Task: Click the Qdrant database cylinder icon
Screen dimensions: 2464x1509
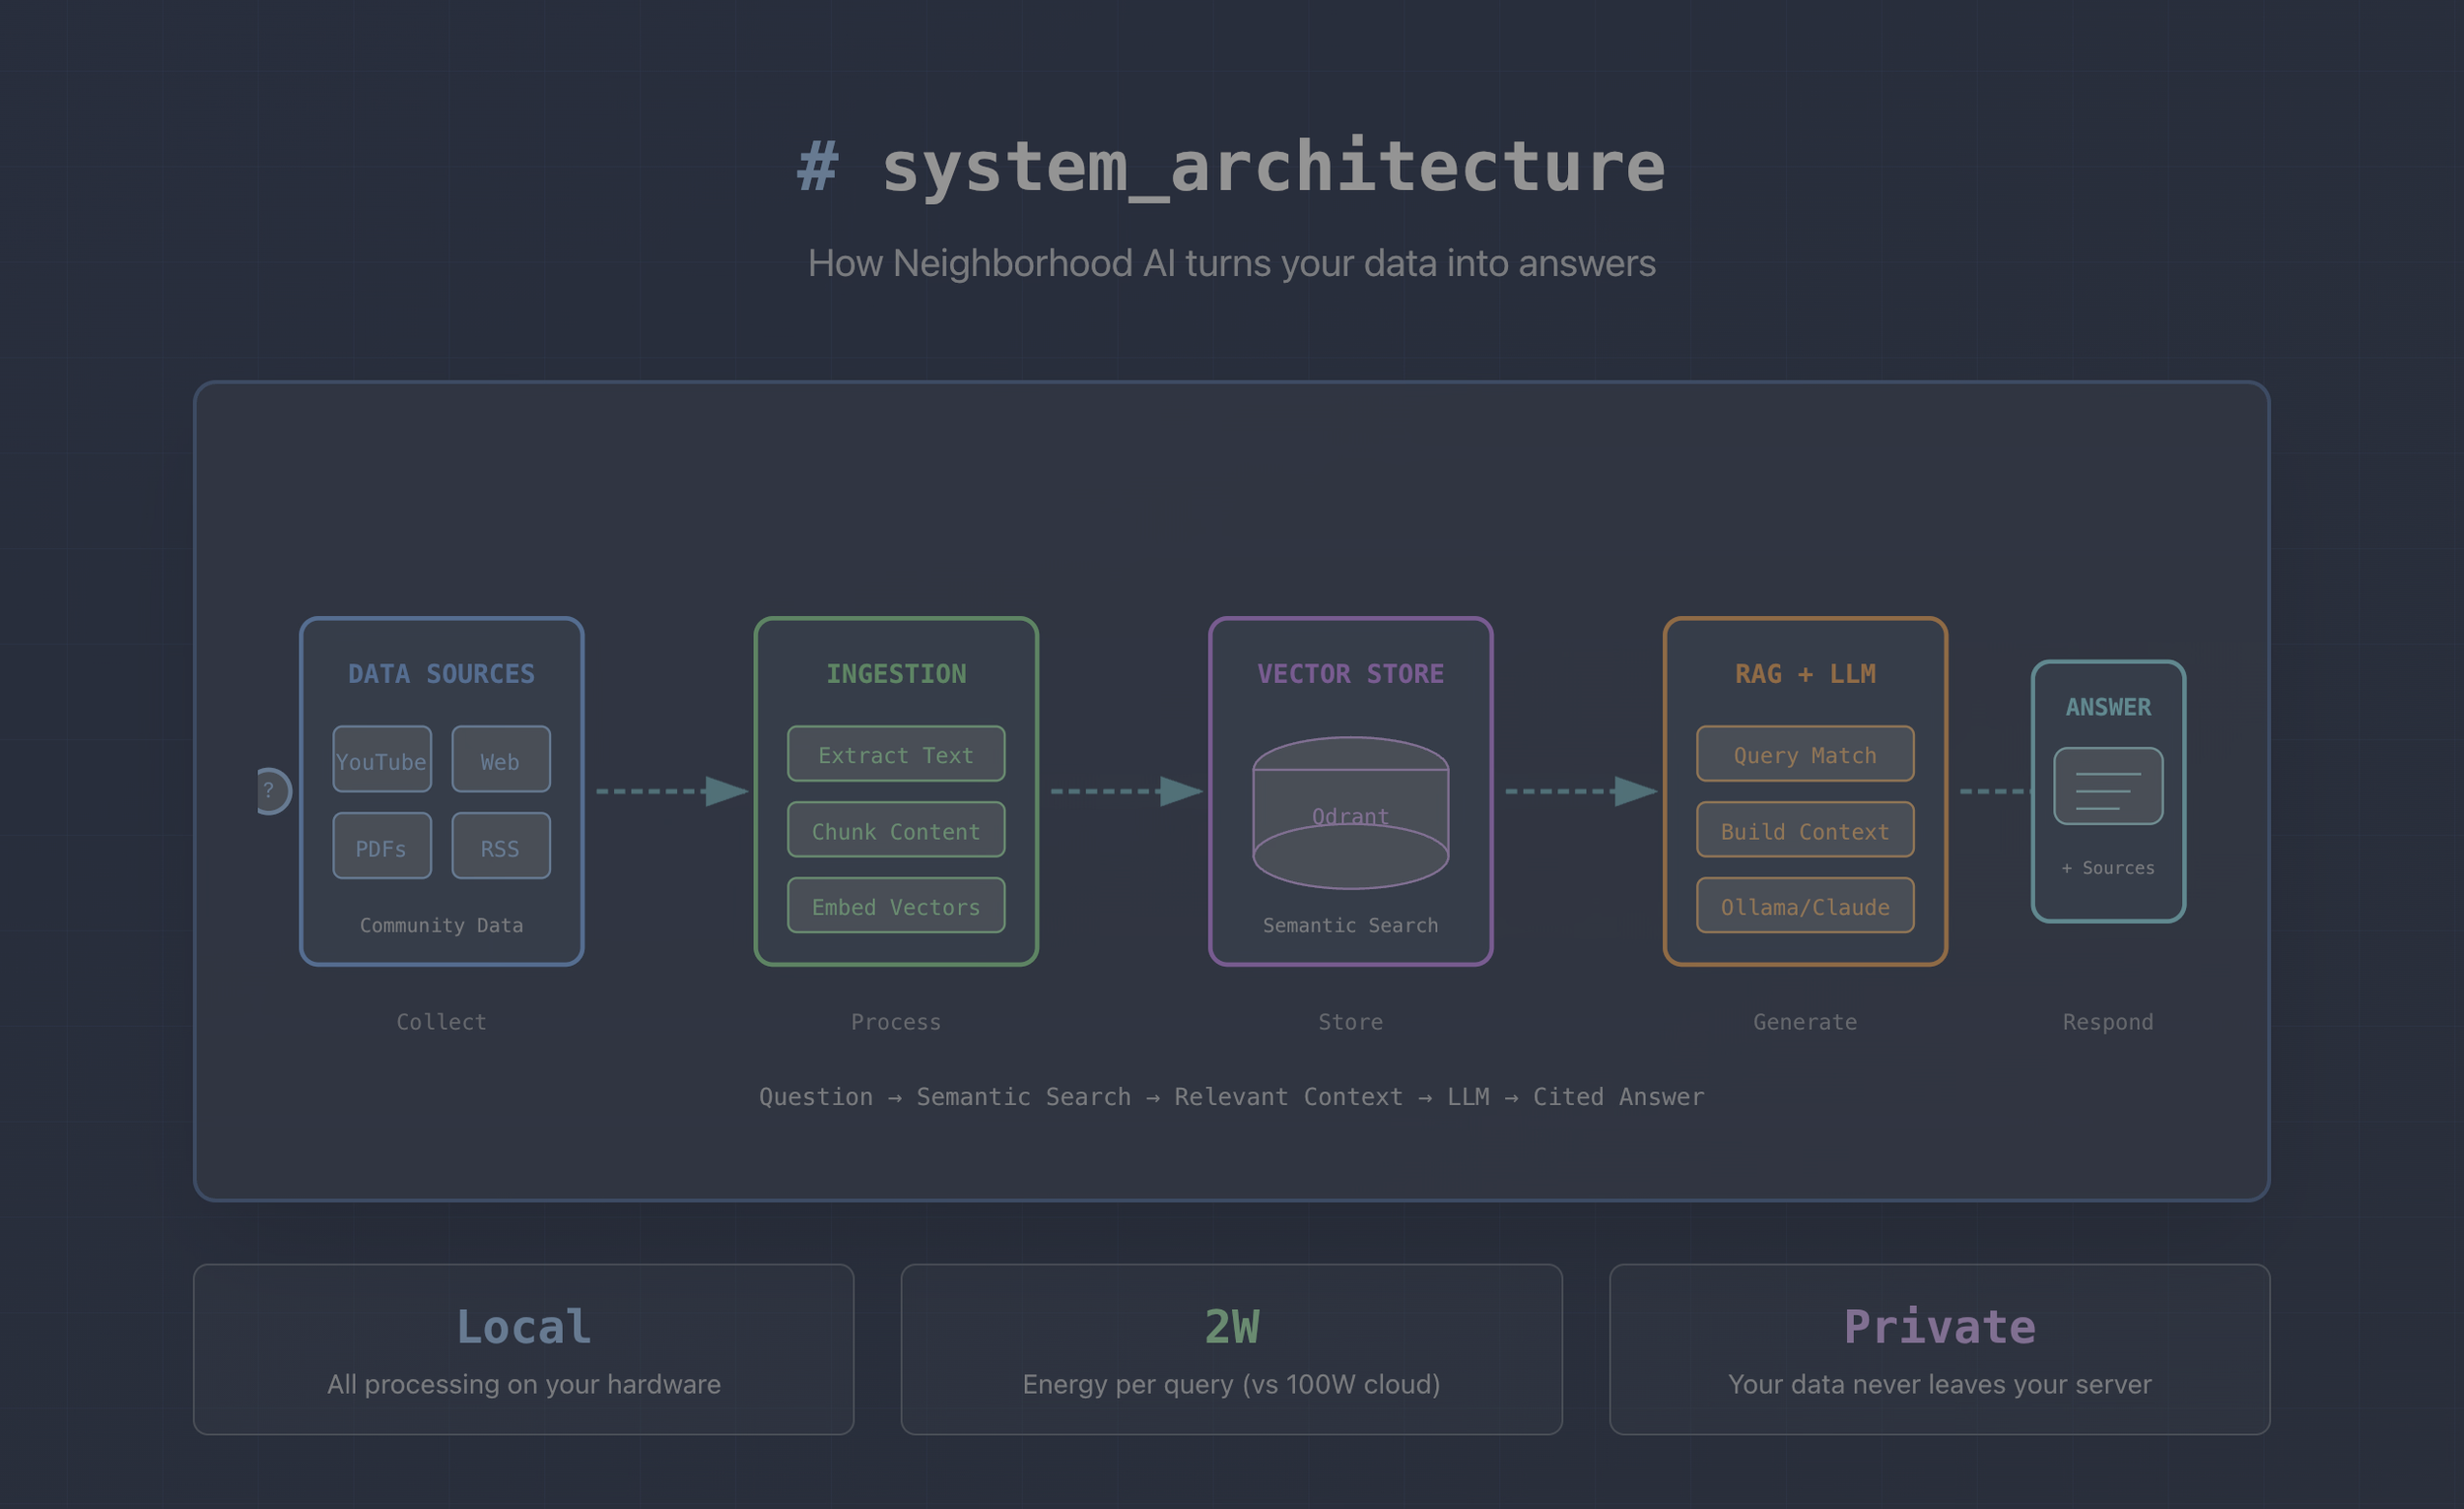Action: (1350, 813)
